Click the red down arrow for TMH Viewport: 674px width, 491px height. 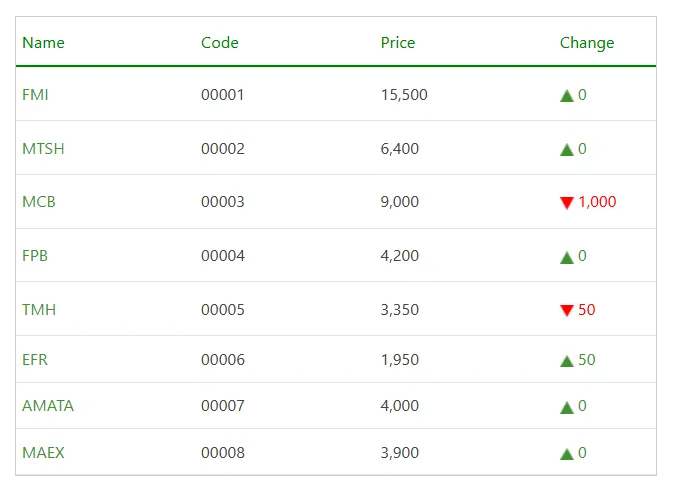(567, 311)
